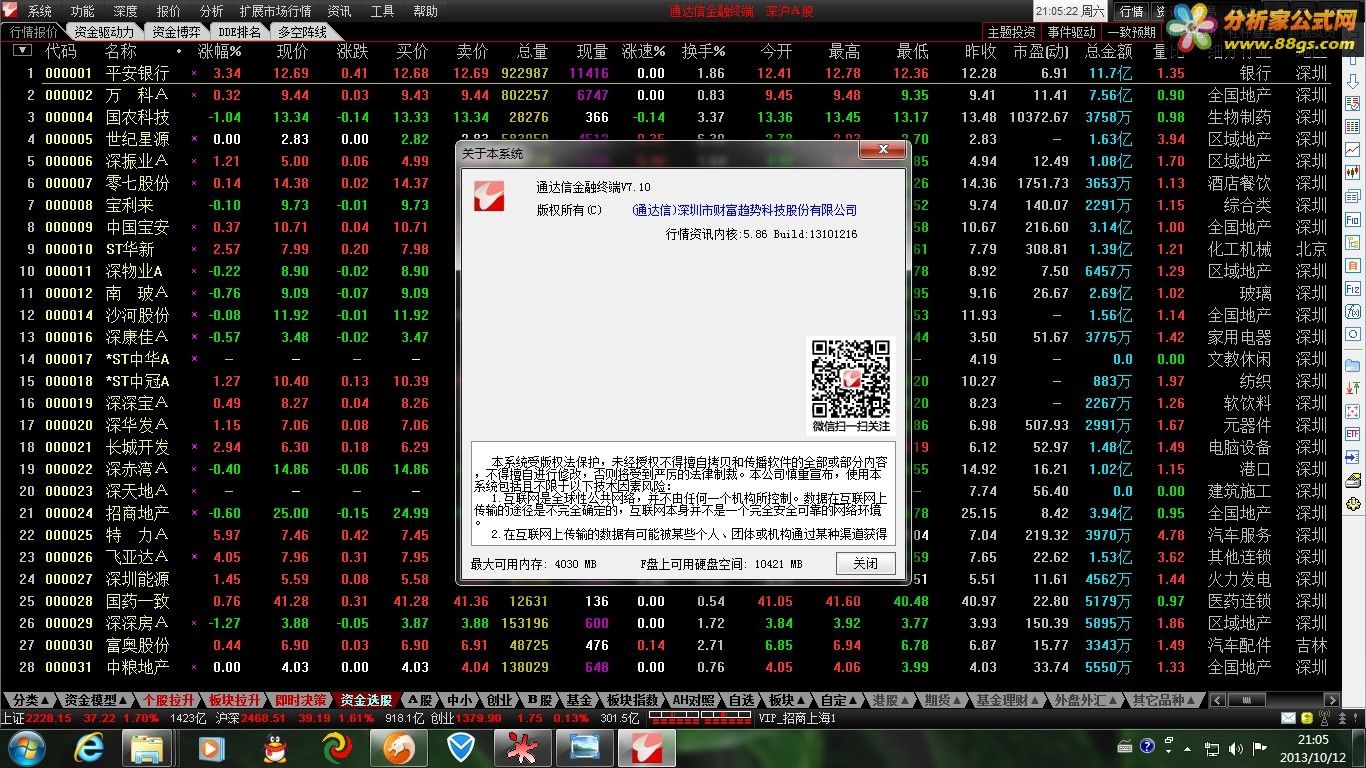Open the 帮助 menu
Image resolution: width=1366 pixels, height=768 pixels.
tap(425, 11)
